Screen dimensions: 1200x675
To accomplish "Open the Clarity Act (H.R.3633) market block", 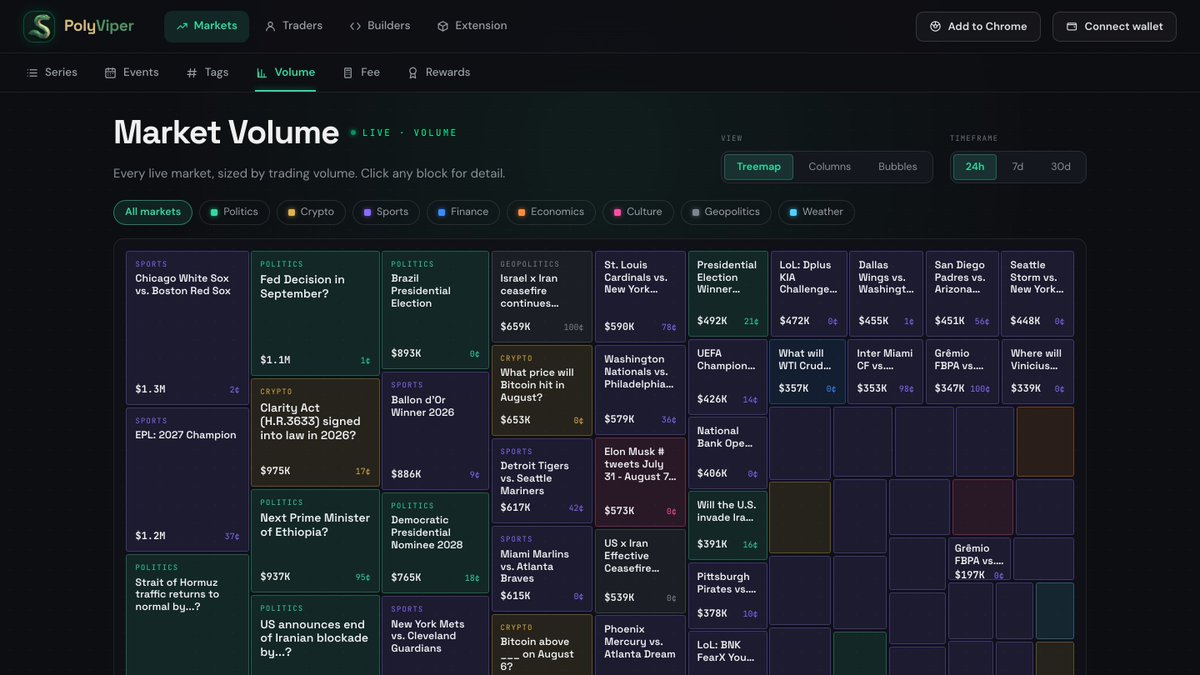I will tap(315, 432).
